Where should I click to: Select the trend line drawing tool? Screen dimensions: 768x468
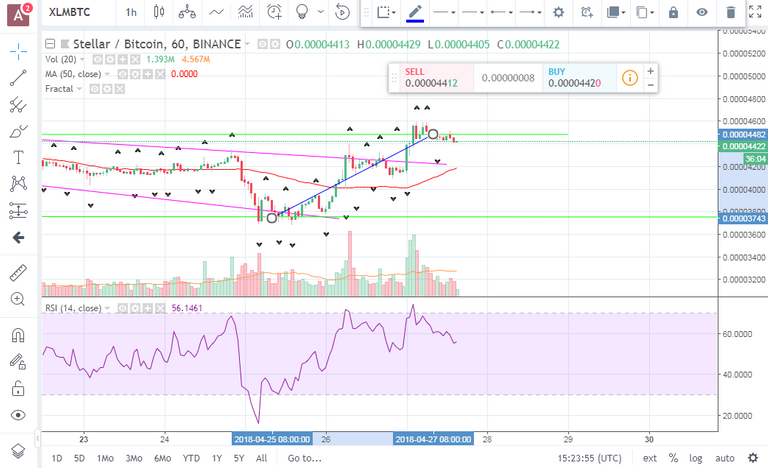(18, 78)
